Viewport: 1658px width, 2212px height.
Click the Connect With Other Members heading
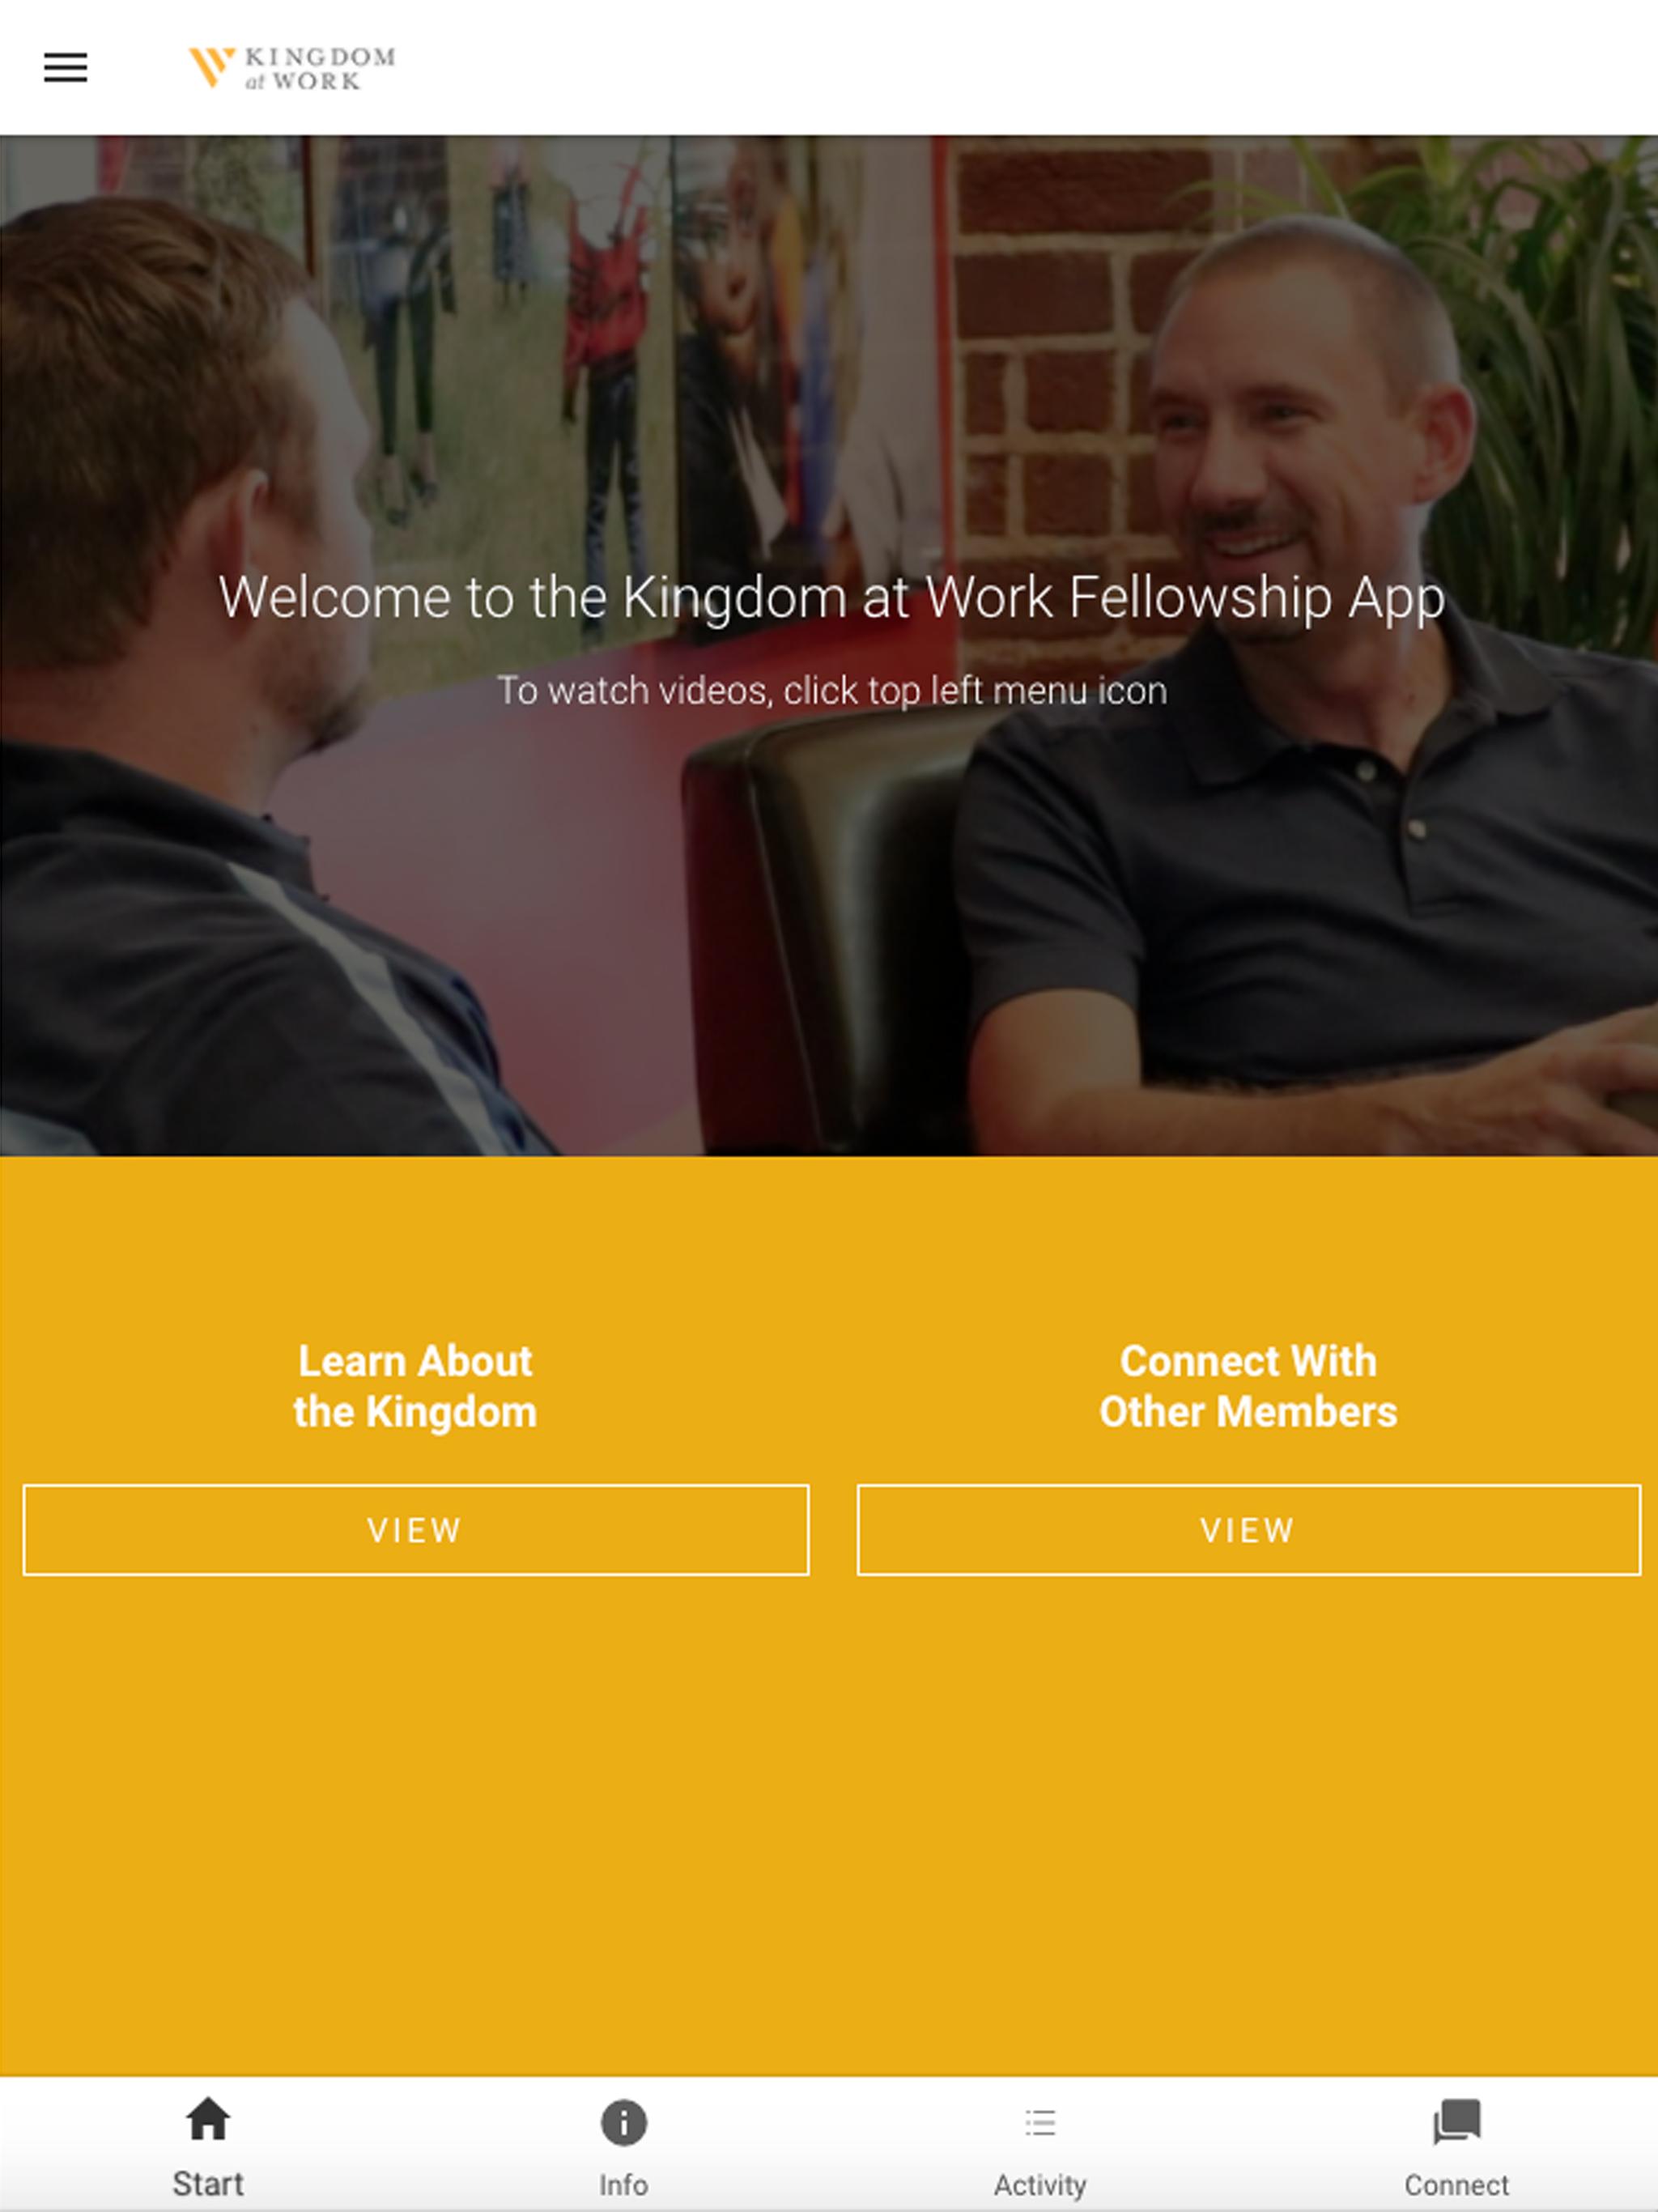pos(1248,1387)
